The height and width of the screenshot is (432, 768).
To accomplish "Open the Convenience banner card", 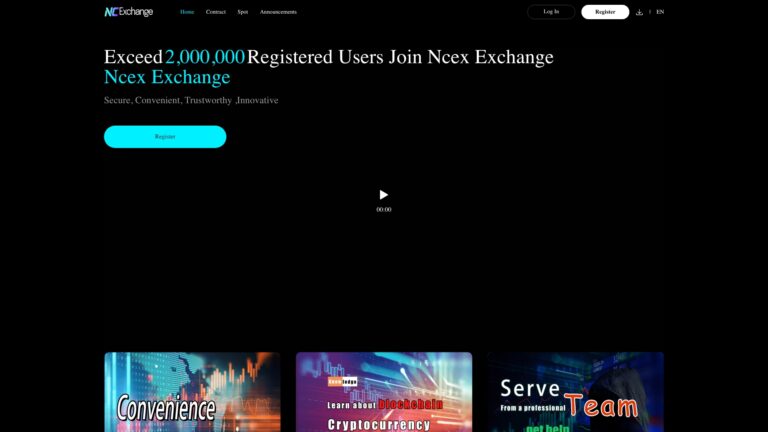I will [x=192, y=392].
